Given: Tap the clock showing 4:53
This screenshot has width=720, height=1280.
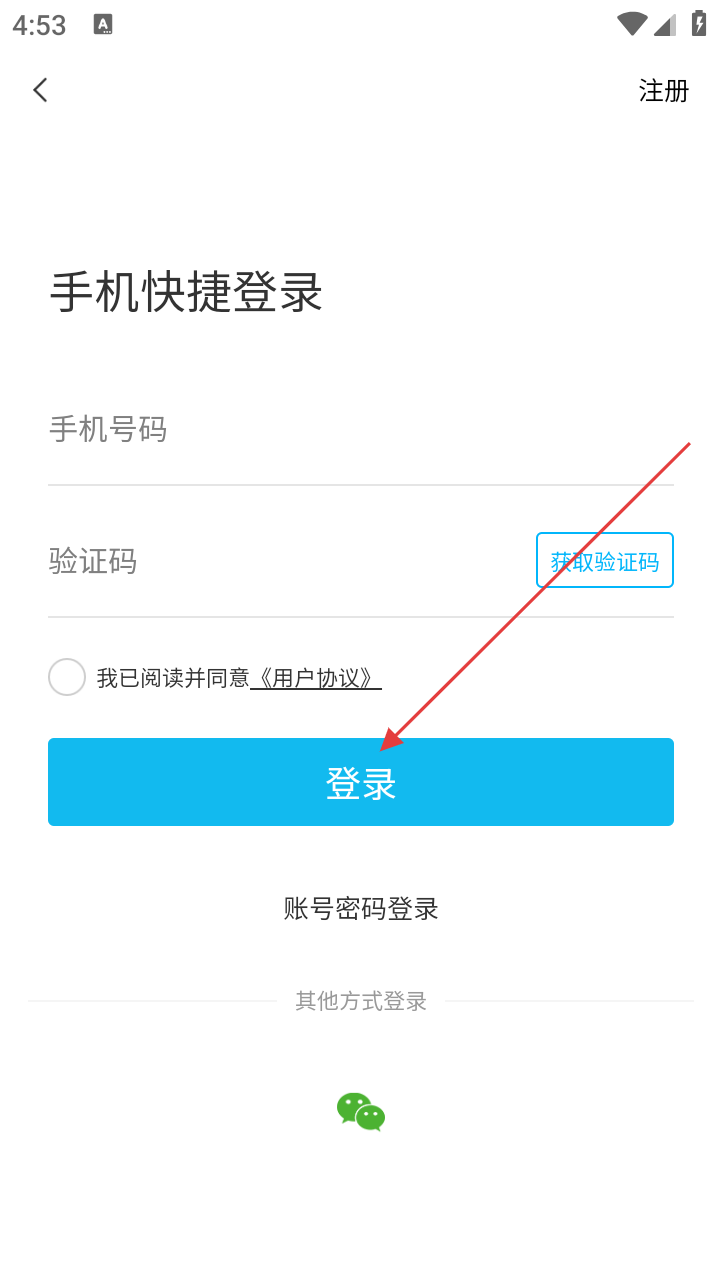Looking at the screenshot, I should [39, 26].
